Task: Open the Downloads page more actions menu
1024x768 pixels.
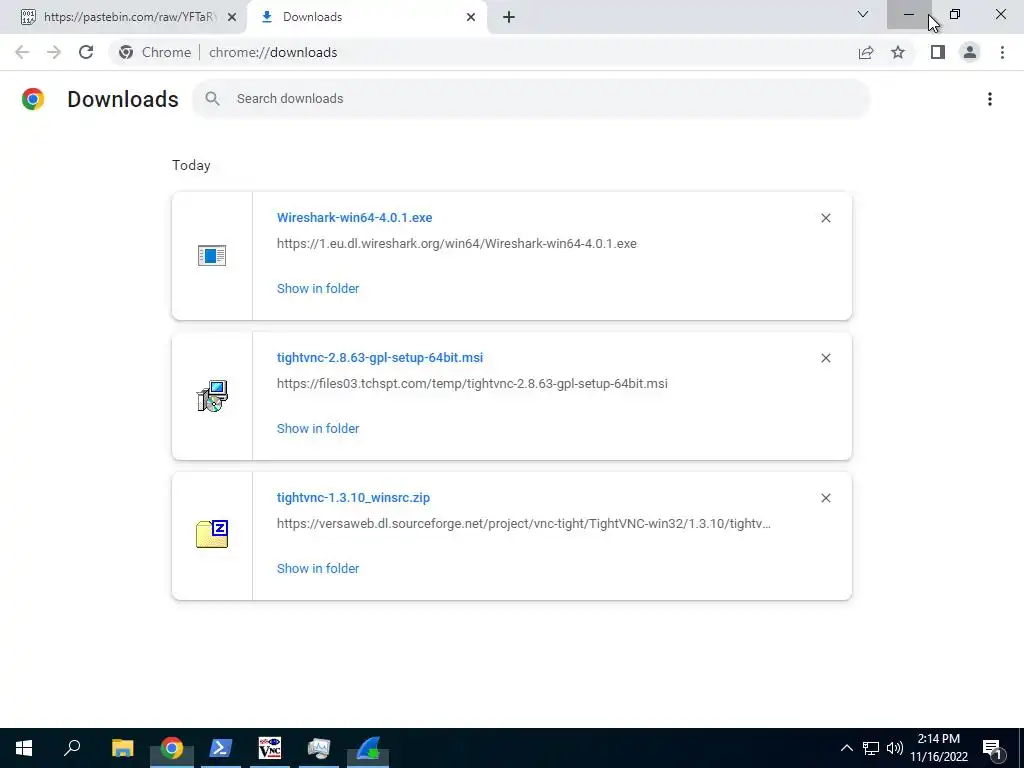Action: pos(990,99)
